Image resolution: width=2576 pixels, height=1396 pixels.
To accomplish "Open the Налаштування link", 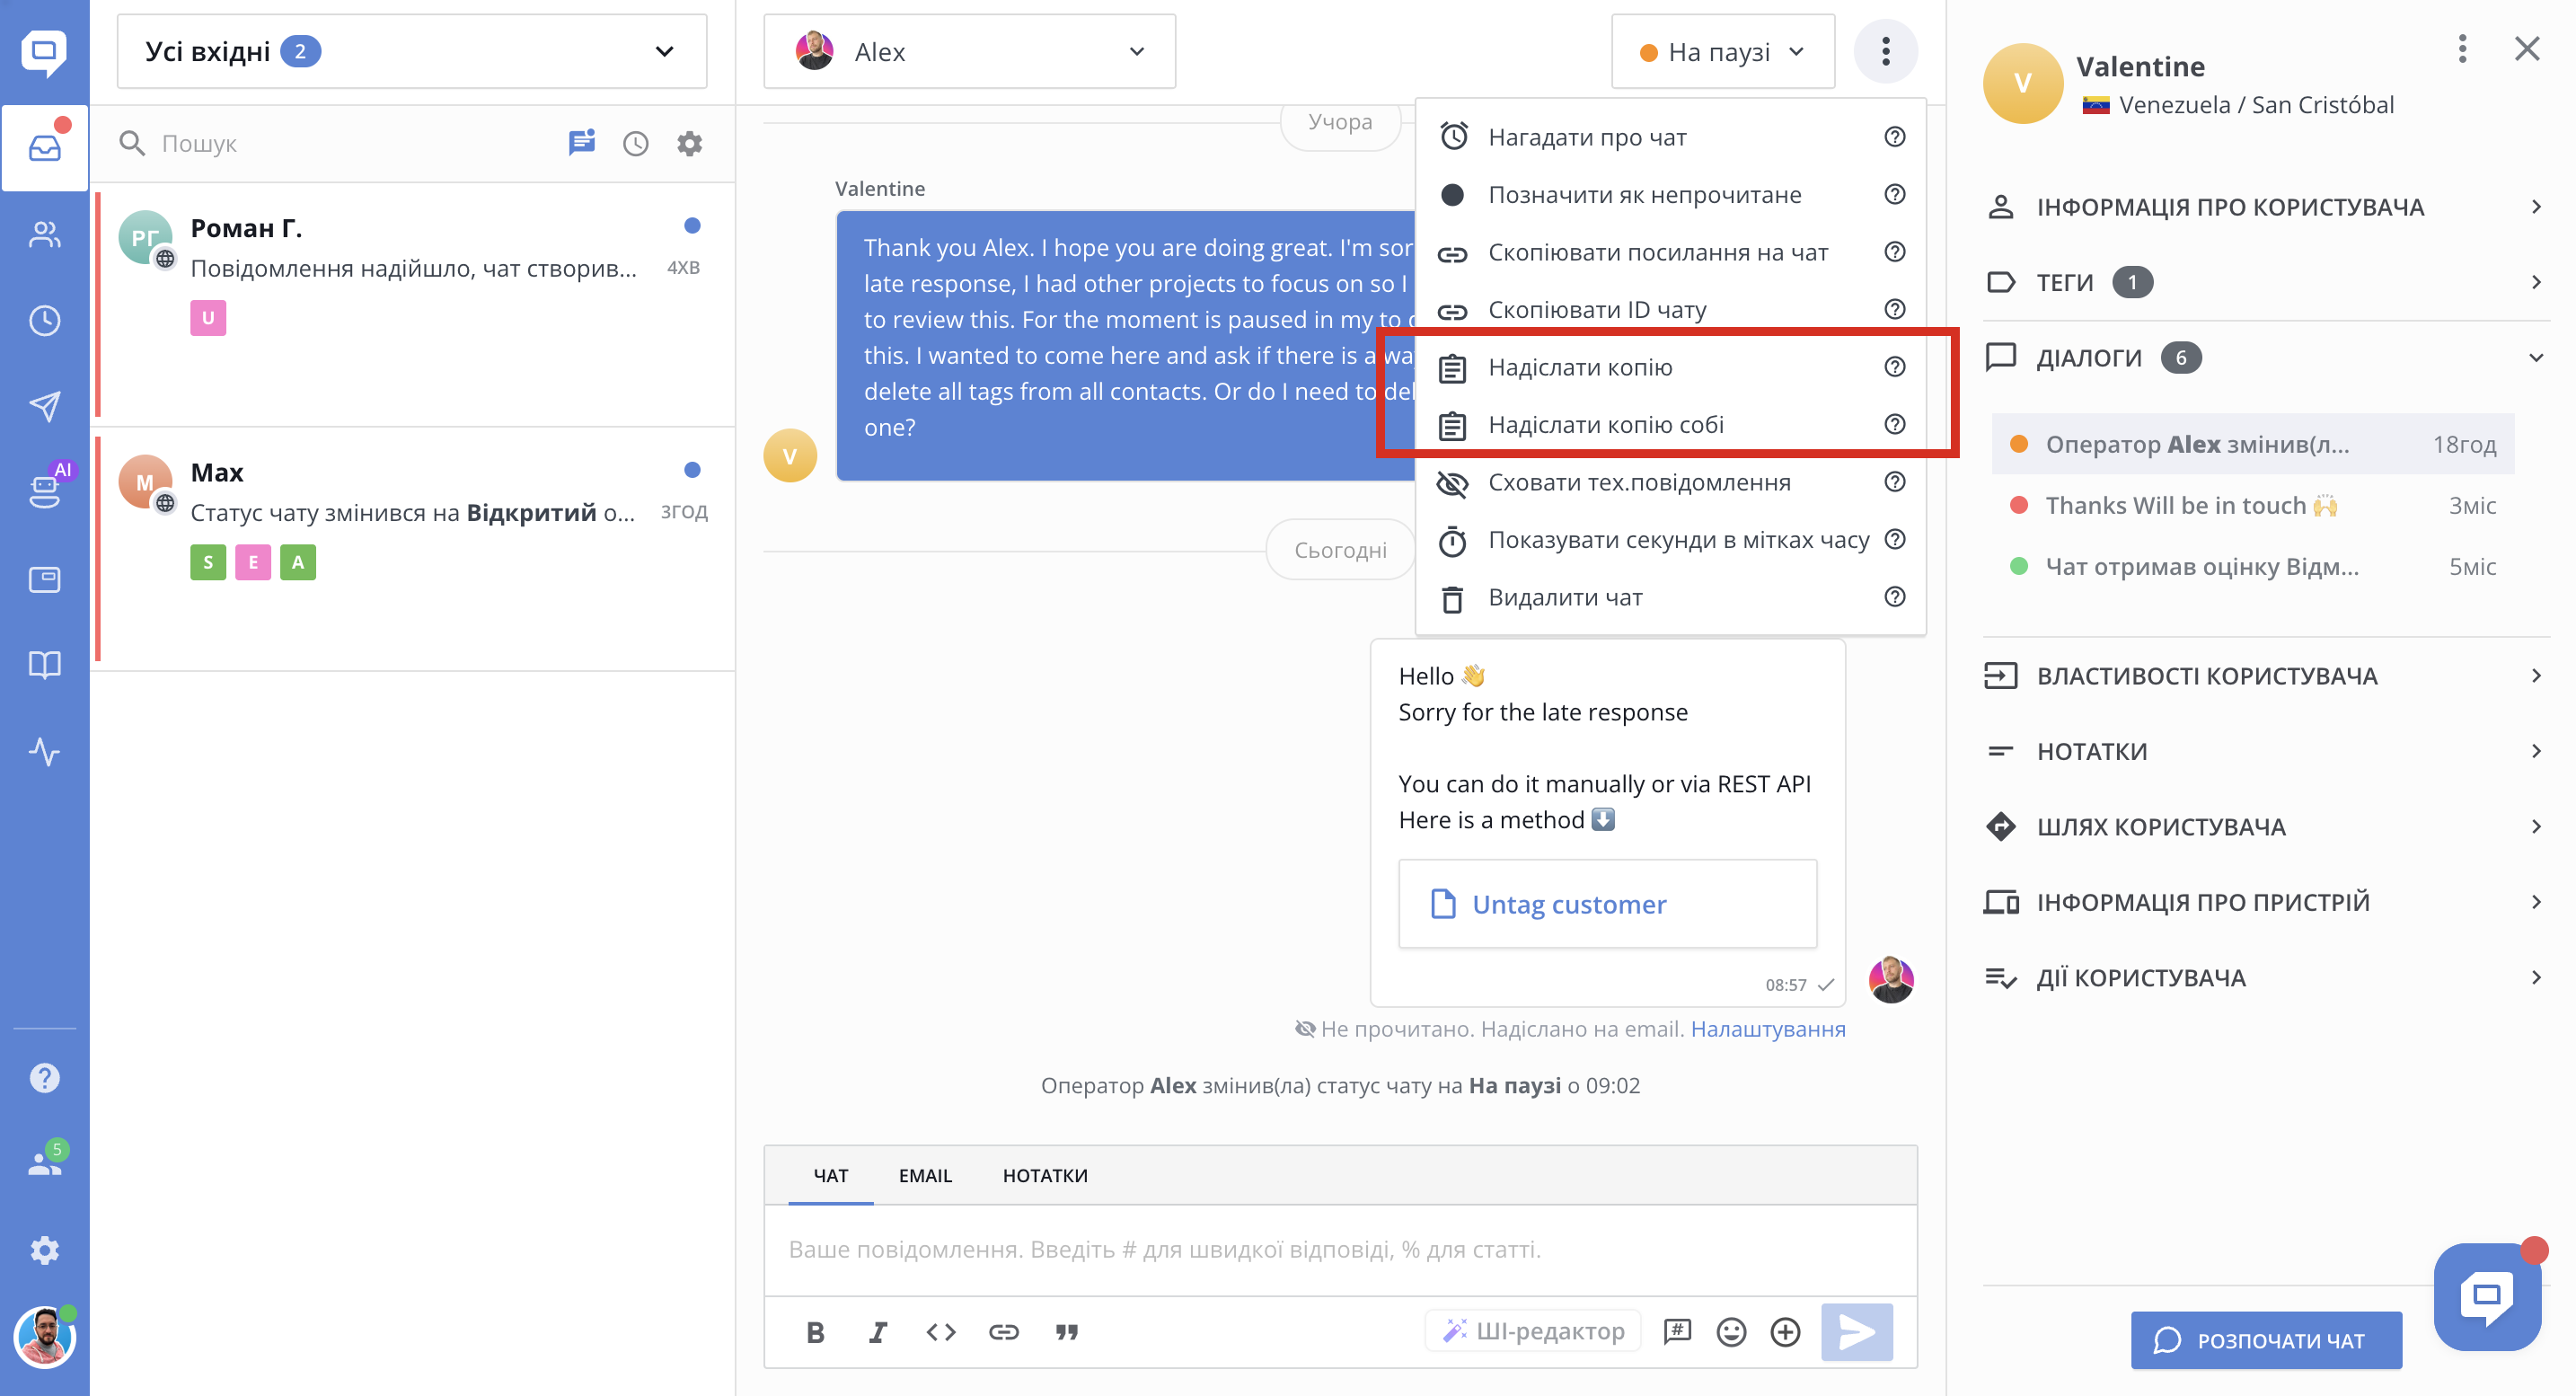I will pyautogui.click(x=1767, y=1029).
